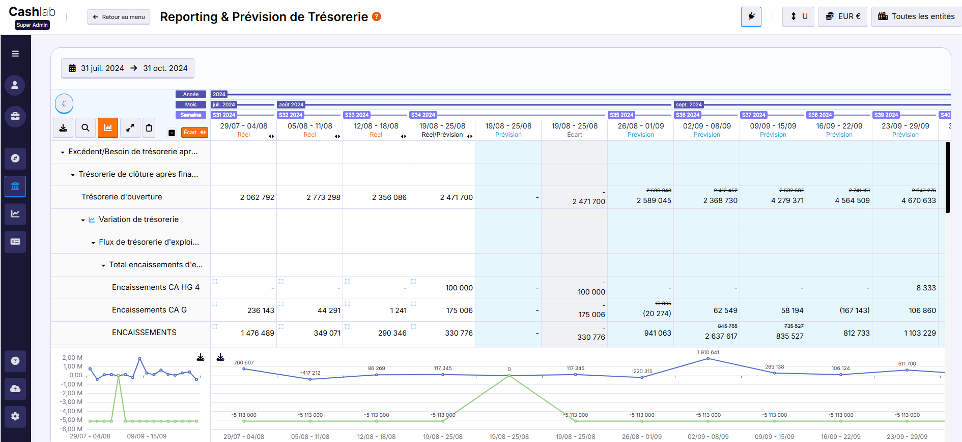Image resolution: width=962 pixels, height=442 pixels.
Task: Click the S33 2024 week marker
Action: click(x=356, y=115)
